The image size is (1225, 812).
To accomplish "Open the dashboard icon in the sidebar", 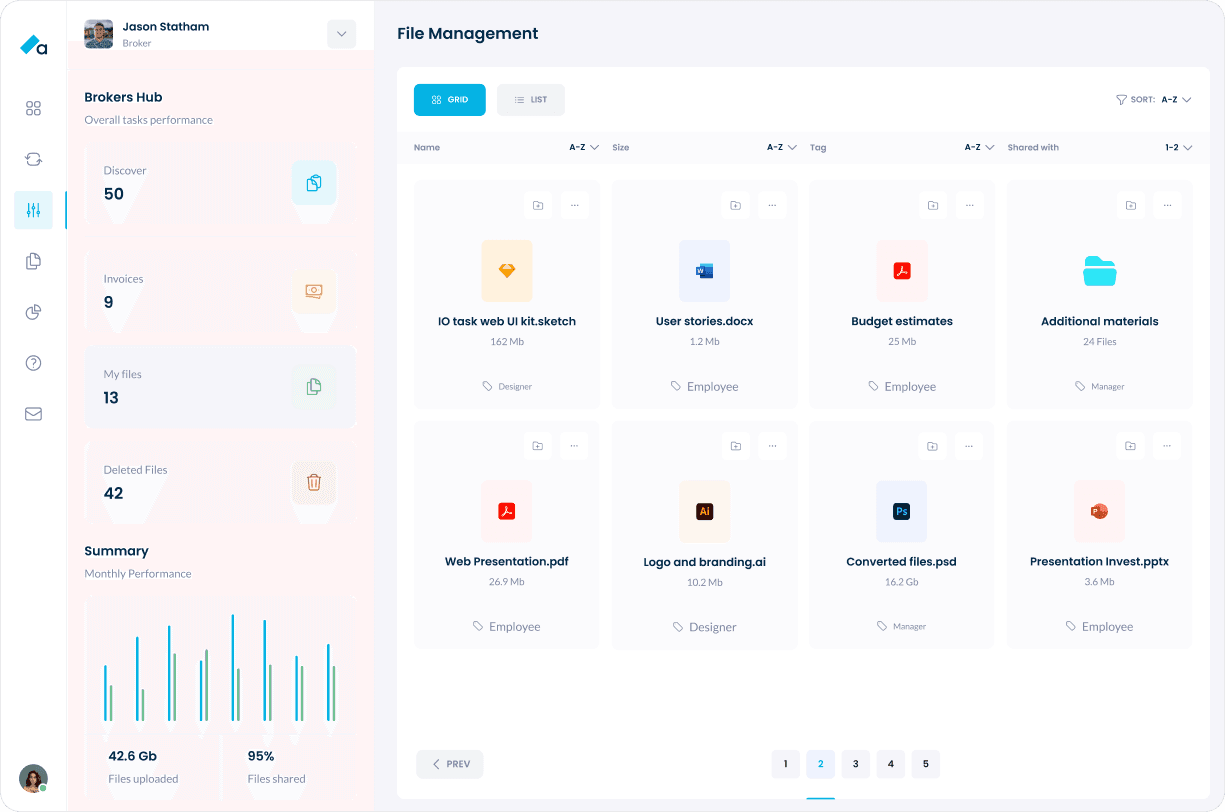I will coord(33,108).
